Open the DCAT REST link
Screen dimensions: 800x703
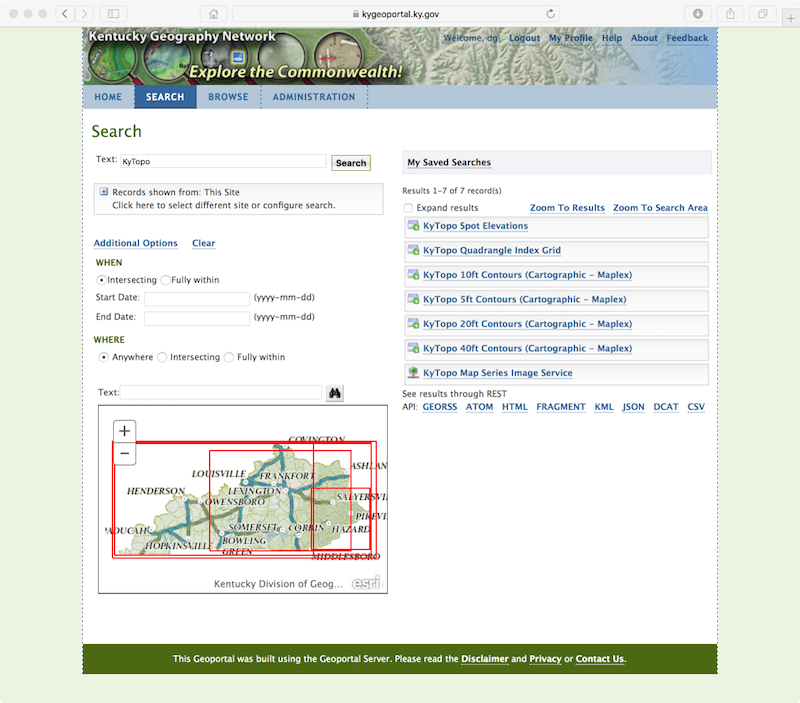click(666, 407)
